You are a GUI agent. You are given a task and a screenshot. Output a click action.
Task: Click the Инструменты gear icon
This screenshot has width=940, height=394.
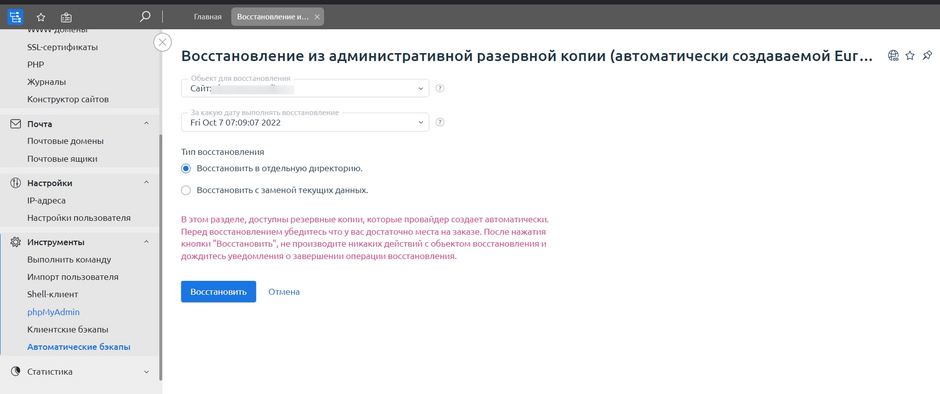click(16, 242)
